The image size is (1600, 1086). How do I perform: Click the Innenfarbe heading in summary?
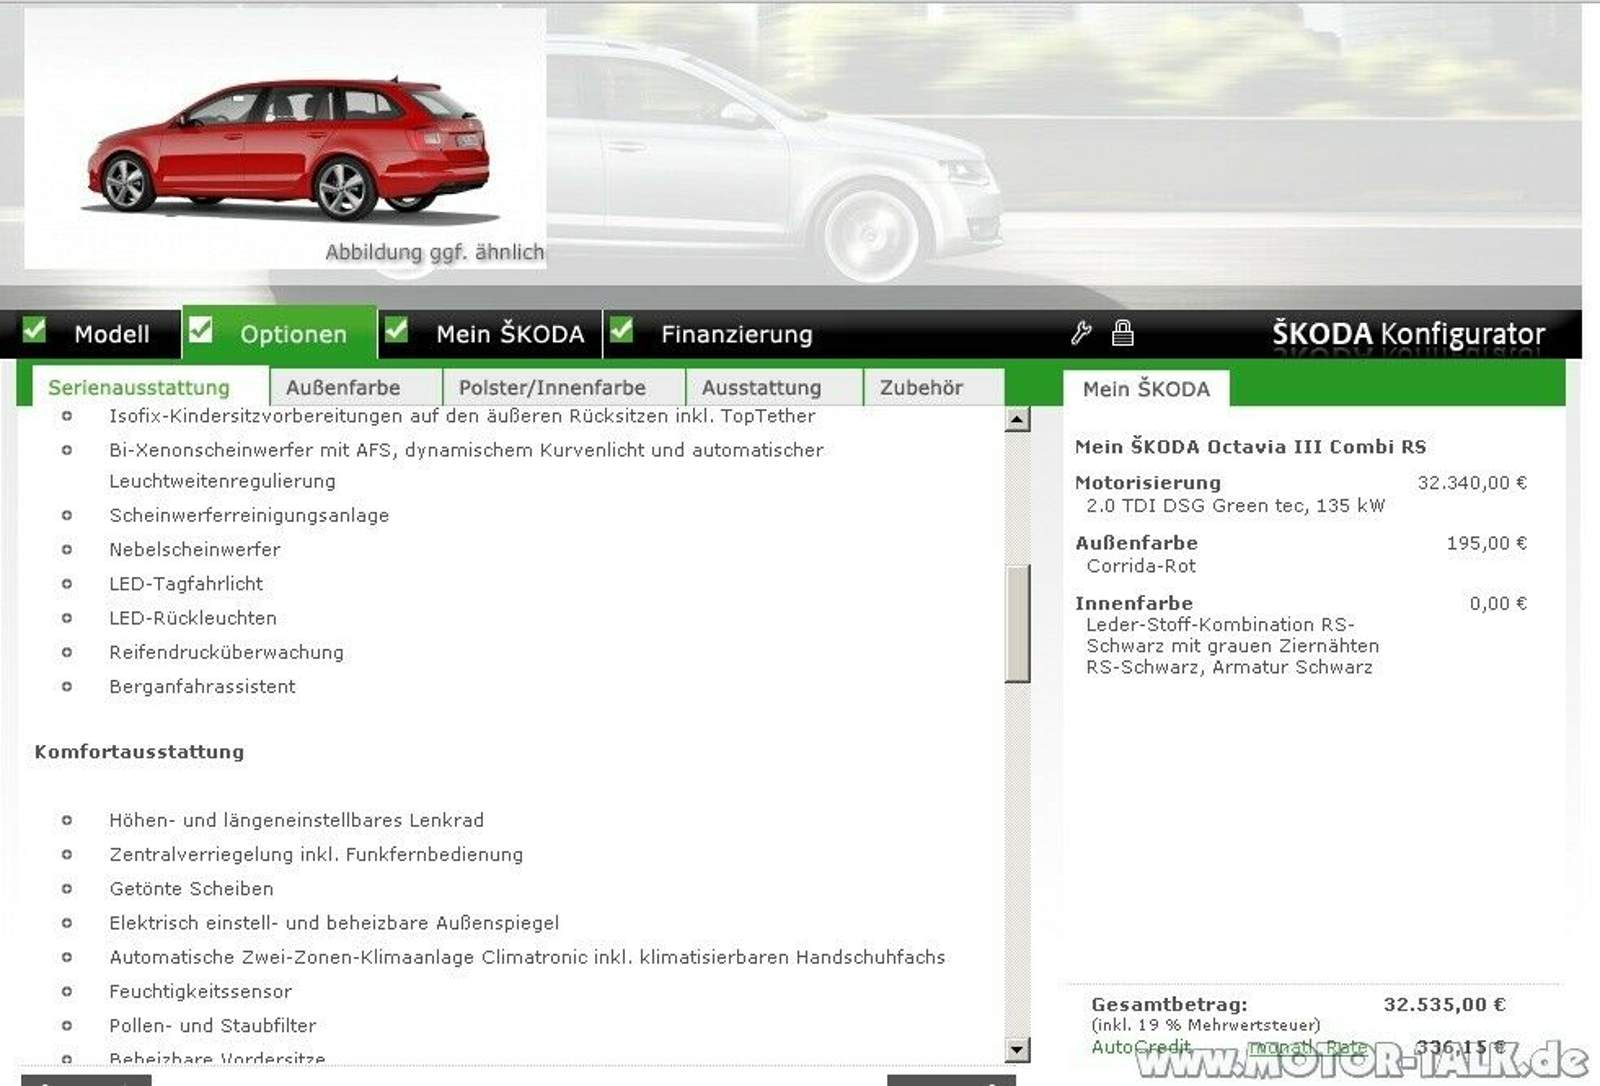pyautogui.click(x=1134, y=603)
